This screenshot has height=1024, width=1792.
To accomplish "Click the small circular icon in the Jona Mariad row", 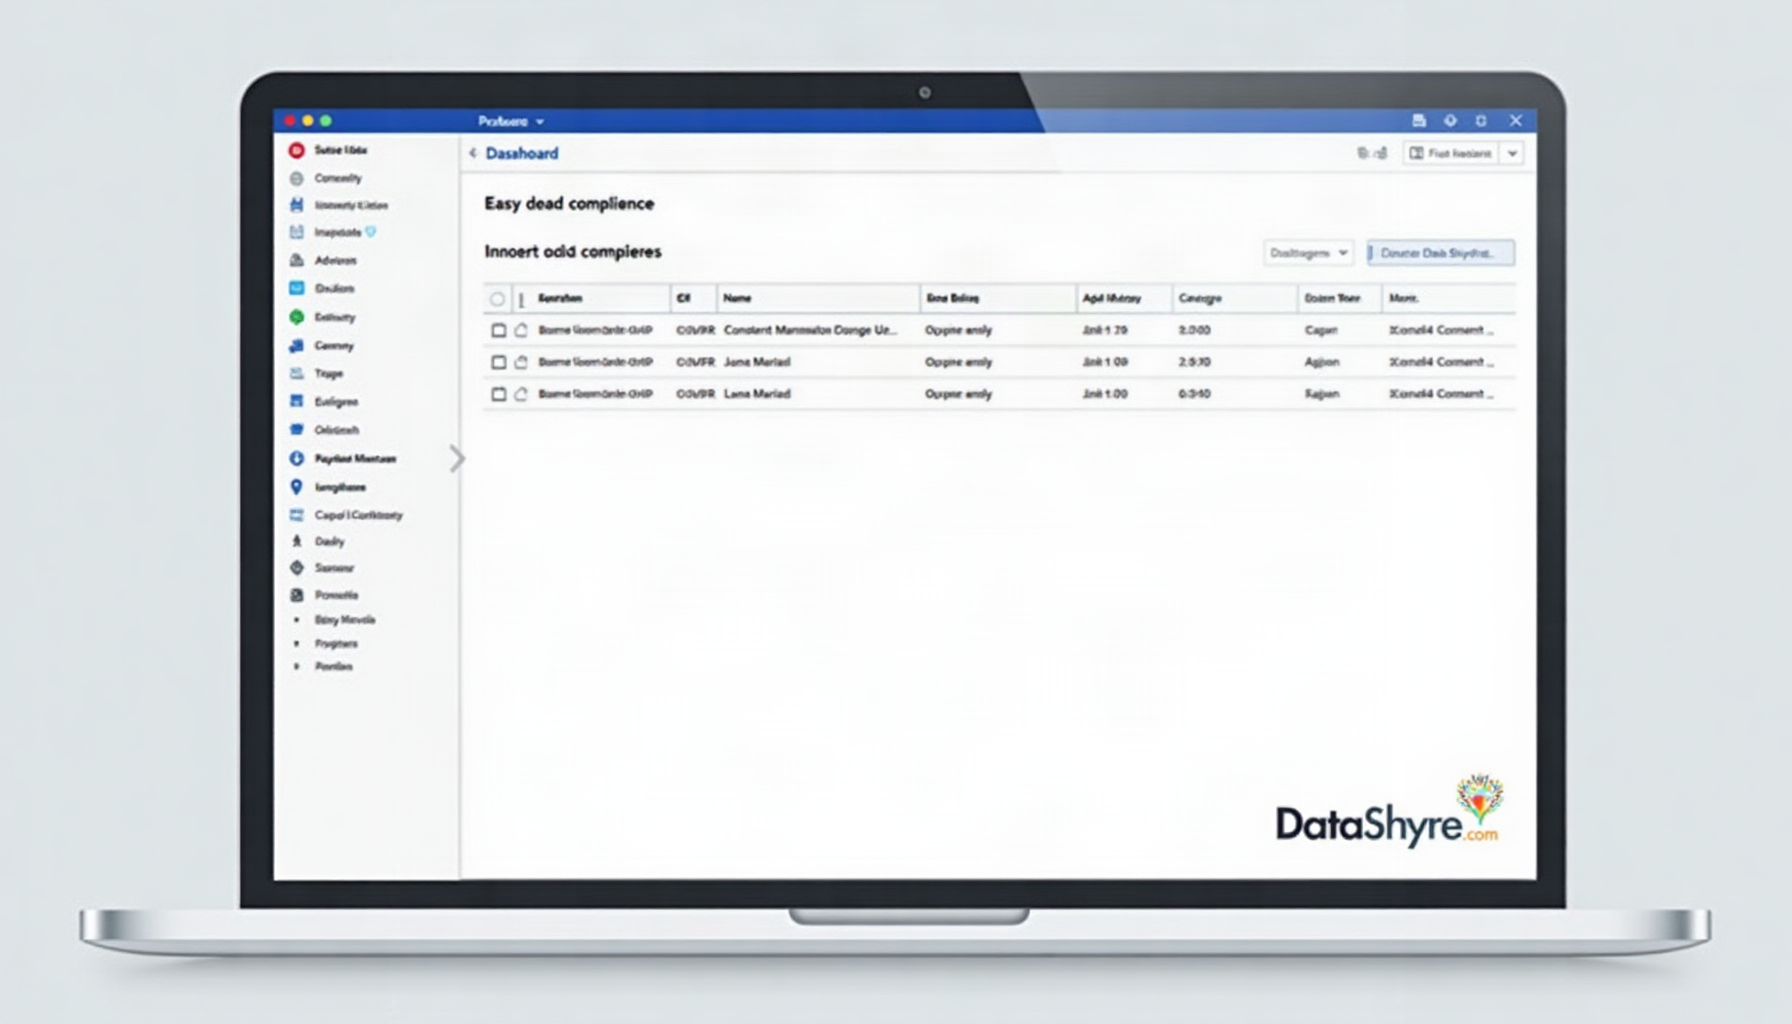I will click(x=521, y=362).
